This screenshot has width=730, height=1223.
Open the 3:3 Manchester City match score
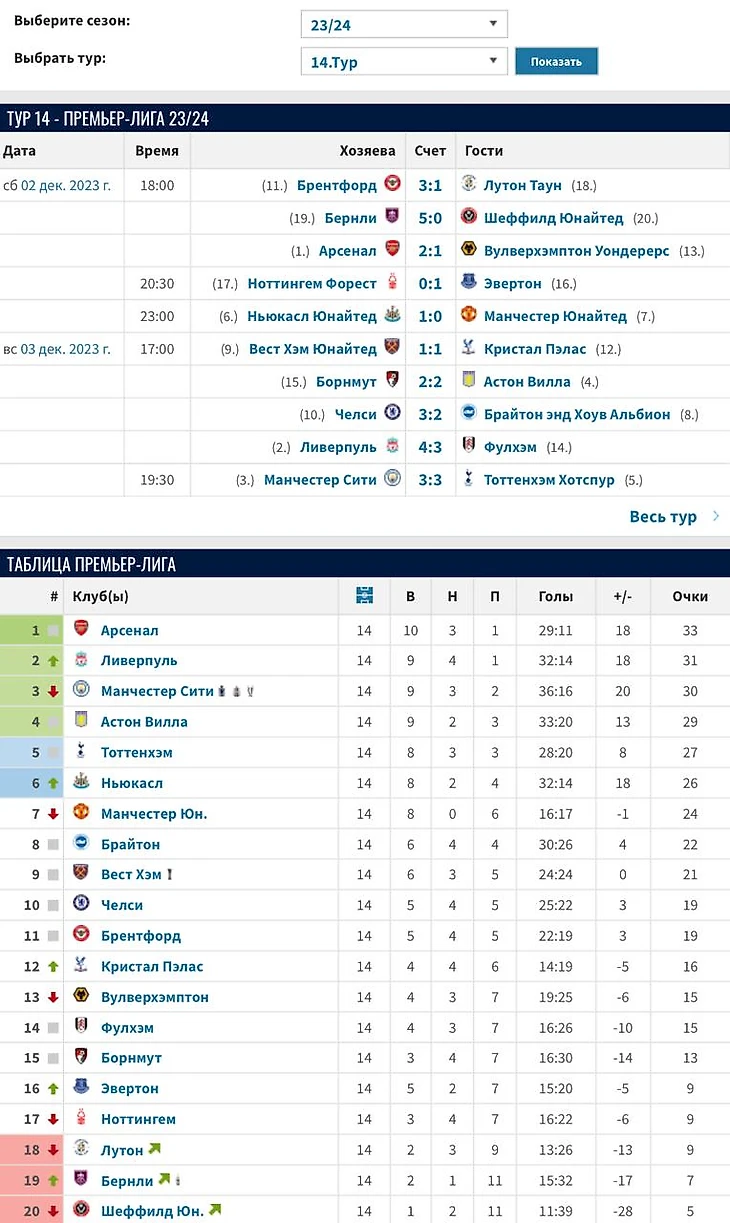pos(430,480)
